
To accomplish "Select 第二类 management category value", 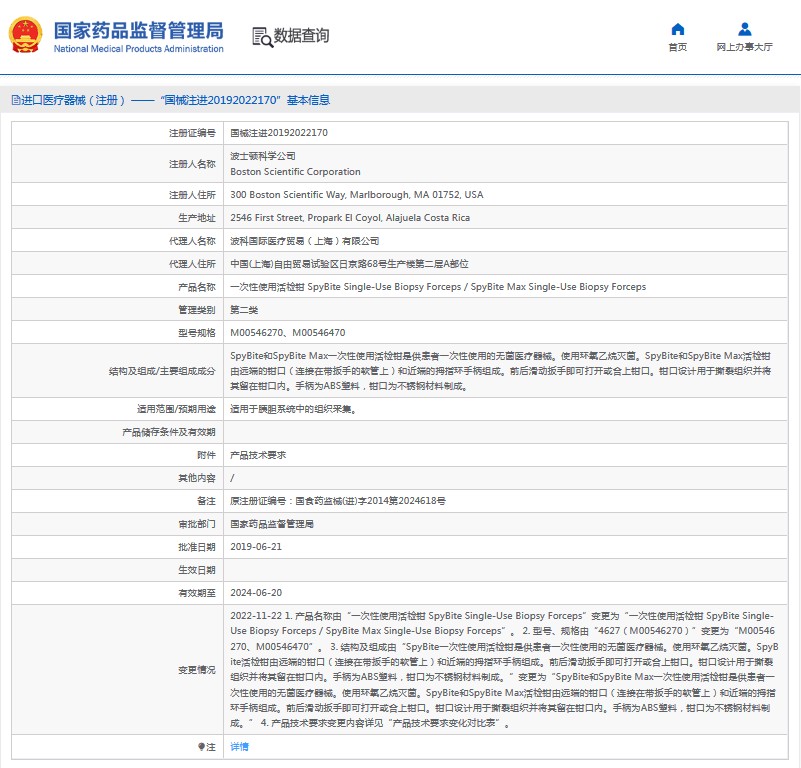I will pos(244,310).
